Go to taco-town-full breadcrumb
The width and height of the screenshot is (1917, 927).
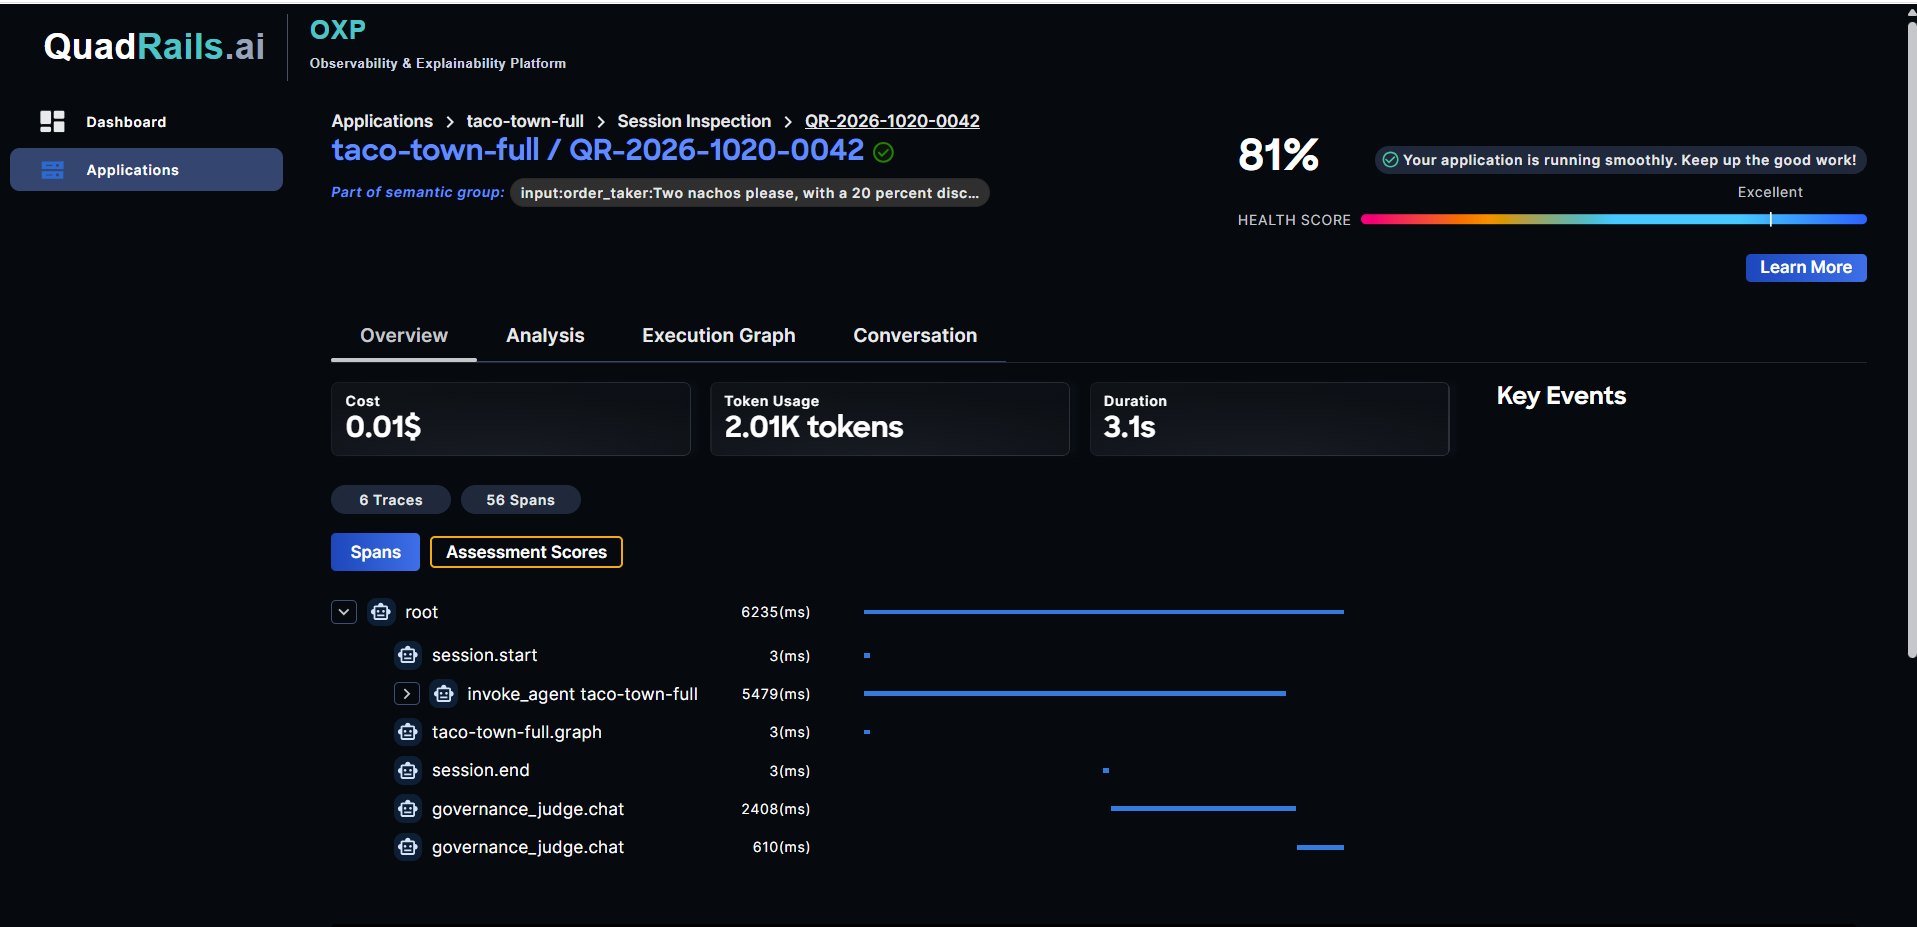pos(525,121)
